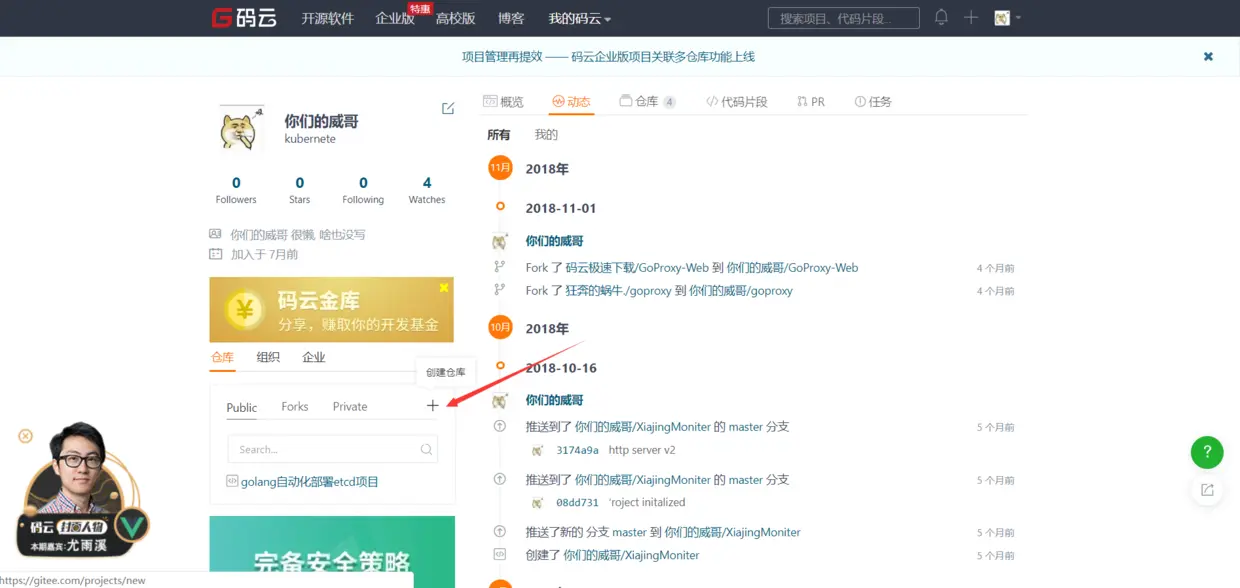Viewport: 1240px width, 588px height.
Task: Open golang自动化部署etcd项目 repository
Action: click(x=310, y=481)
